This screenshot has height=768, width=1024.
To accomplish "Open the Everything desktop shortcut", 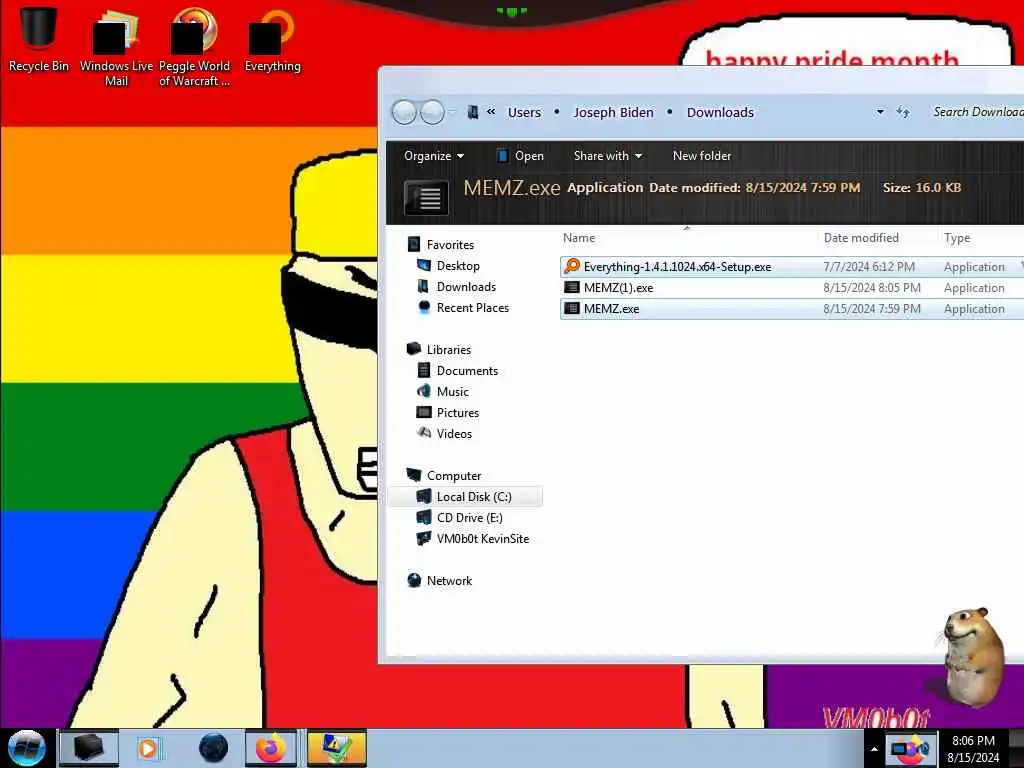I will (272, 40).
